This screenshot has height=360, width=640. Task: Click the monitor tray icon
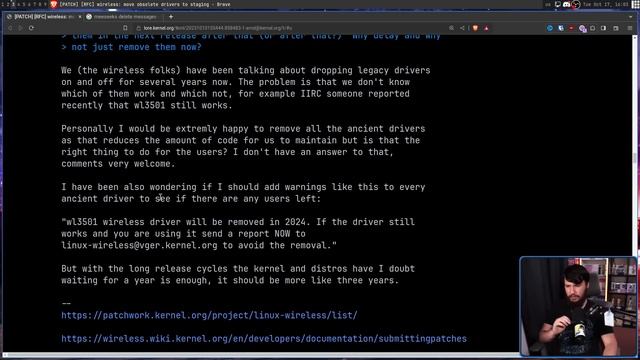558,4
